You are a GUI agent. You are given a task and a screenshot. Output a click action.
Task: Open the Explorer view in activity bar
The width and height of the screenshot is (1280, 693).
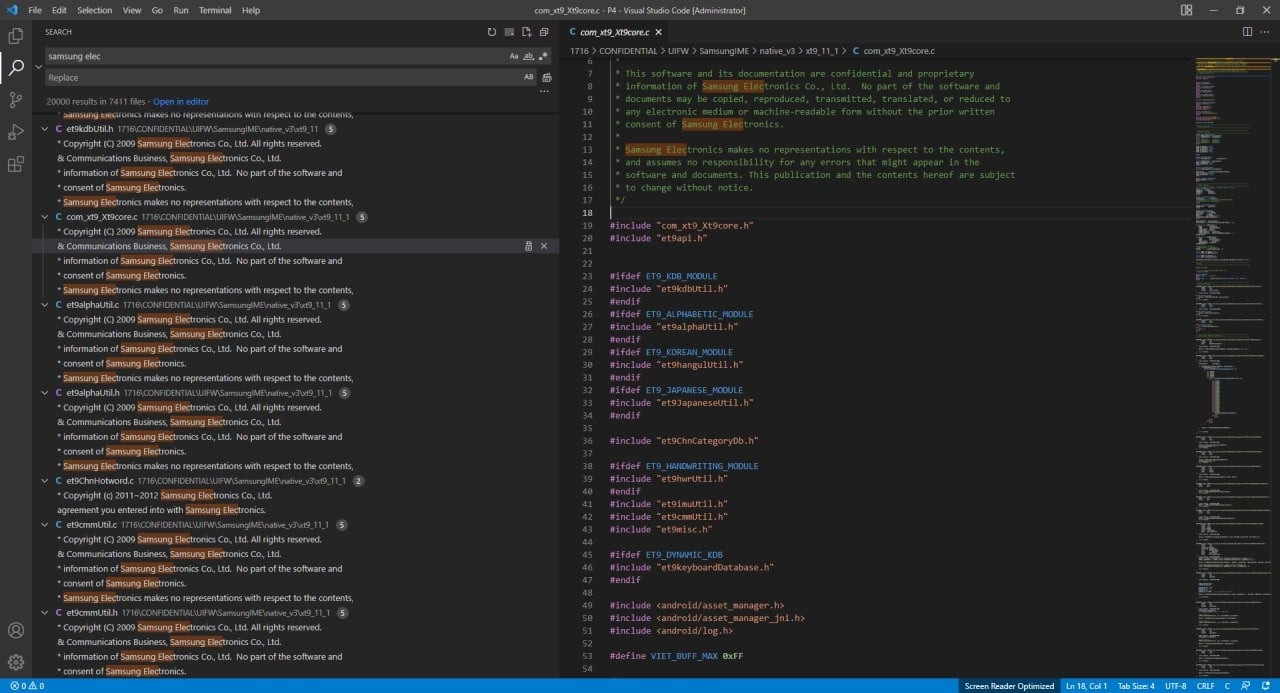16,36
